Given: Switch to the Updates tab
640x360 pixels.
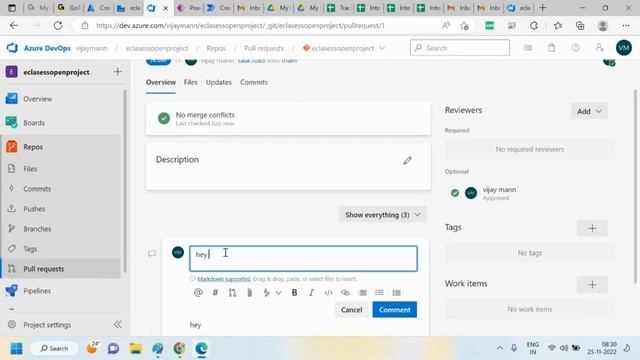Looking at the screenshot, I should (219, 82).
